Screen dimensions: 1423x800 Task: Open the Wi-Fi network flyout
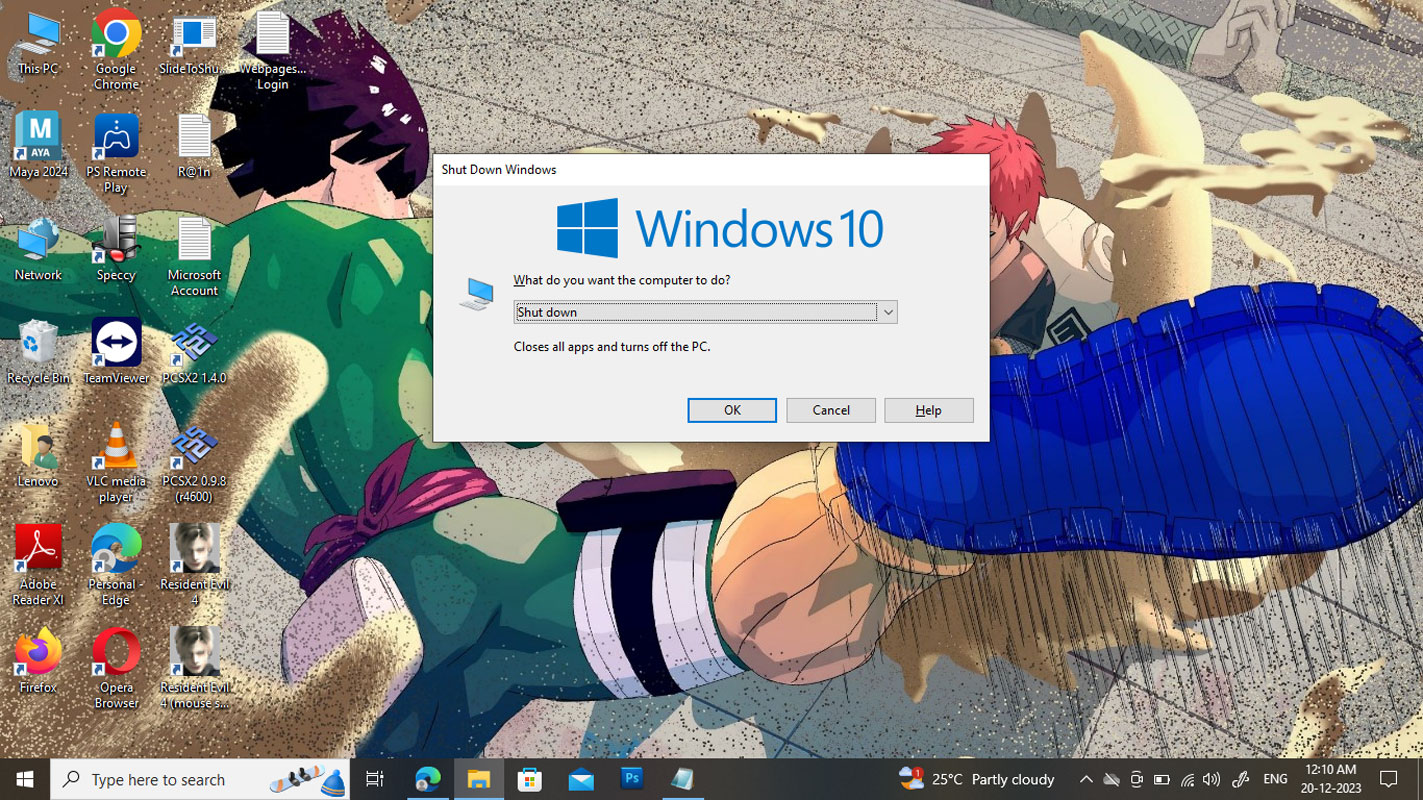point(1187,779)
